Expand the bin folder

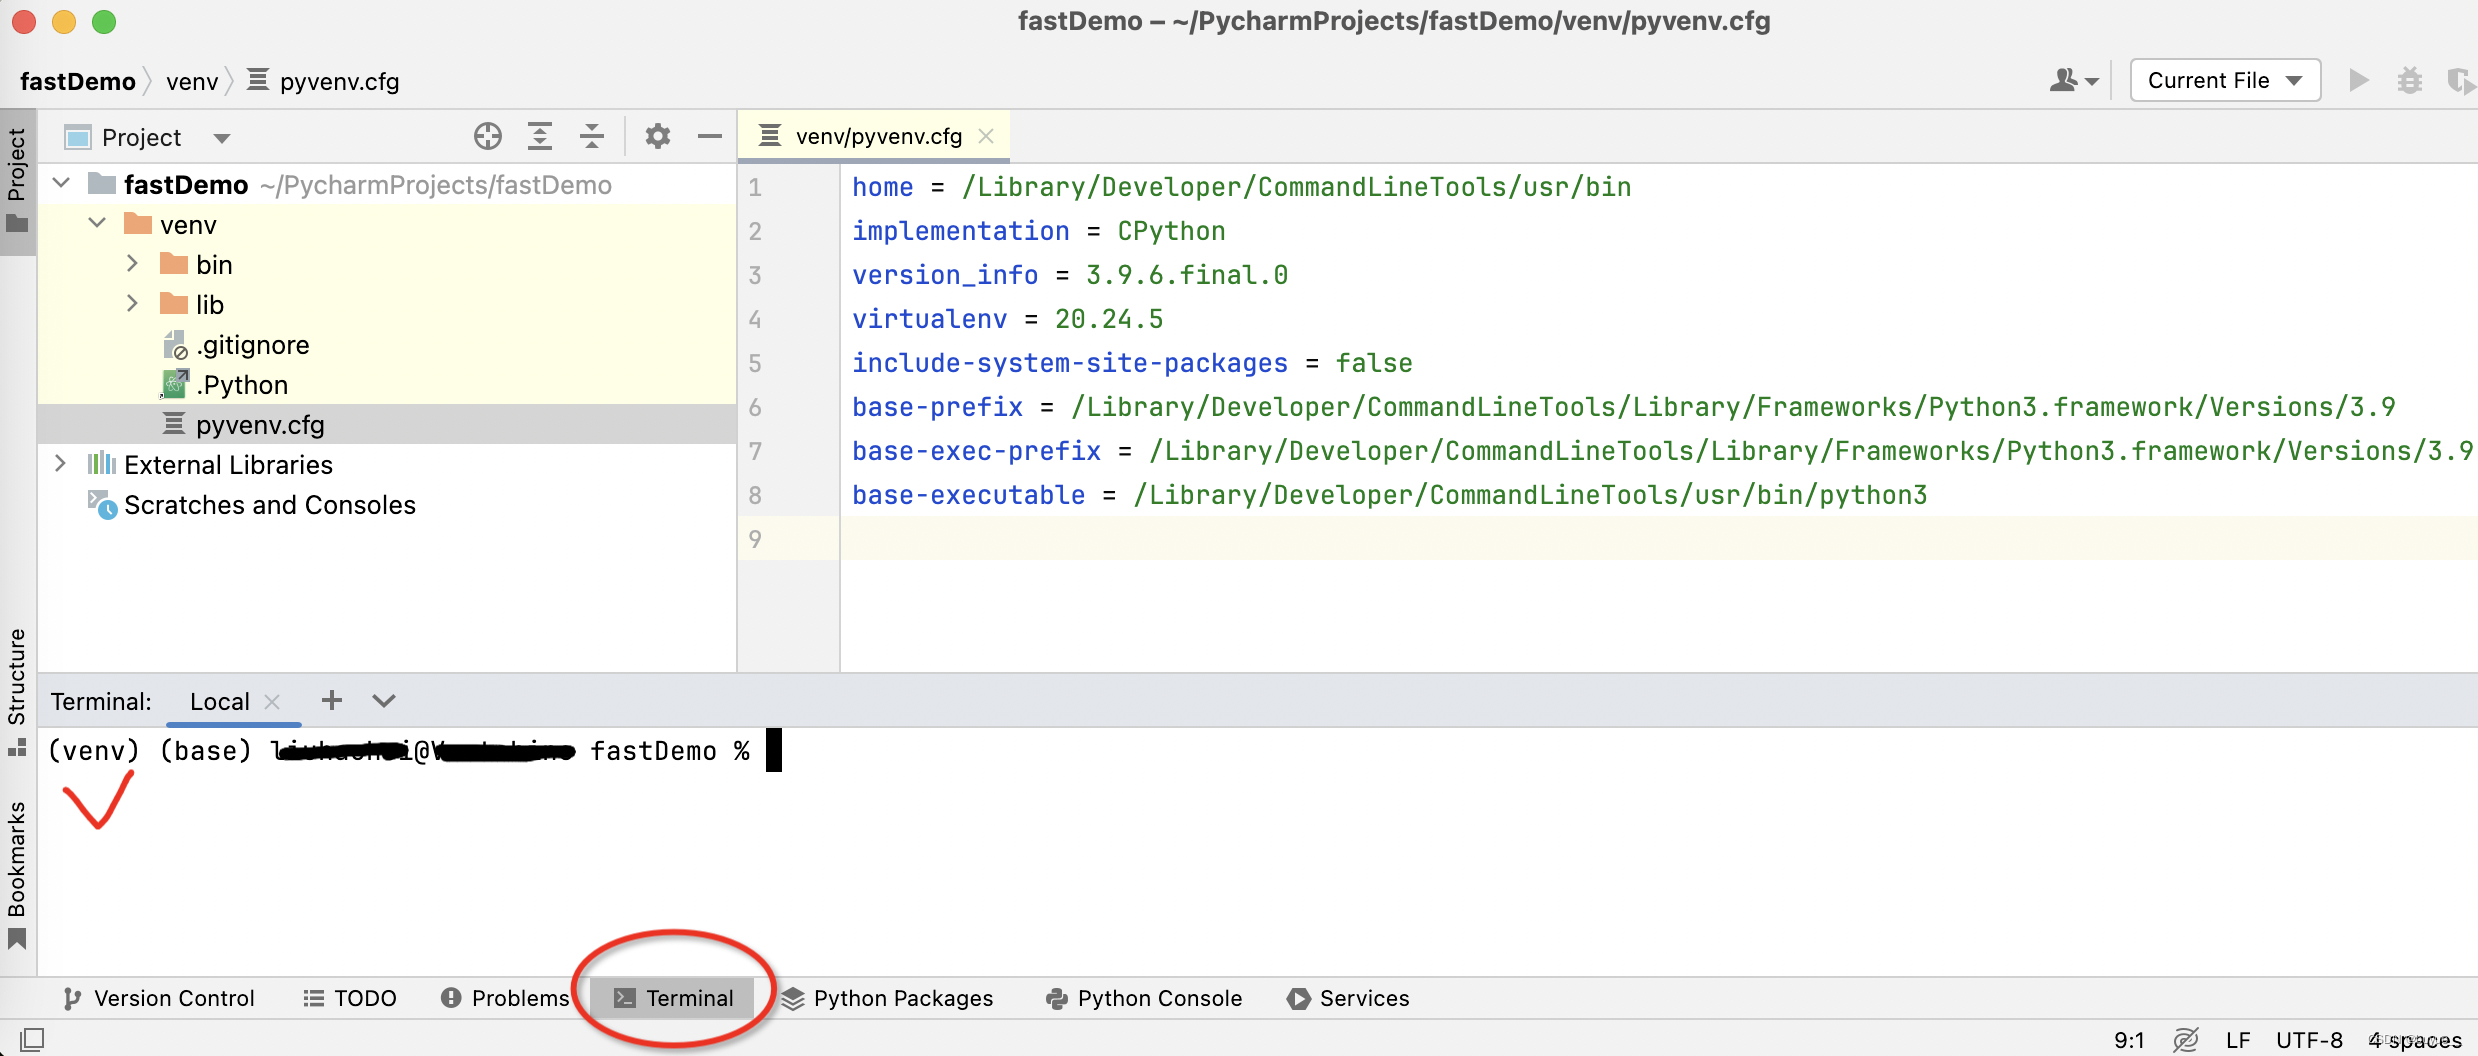(x=132, y=264)
